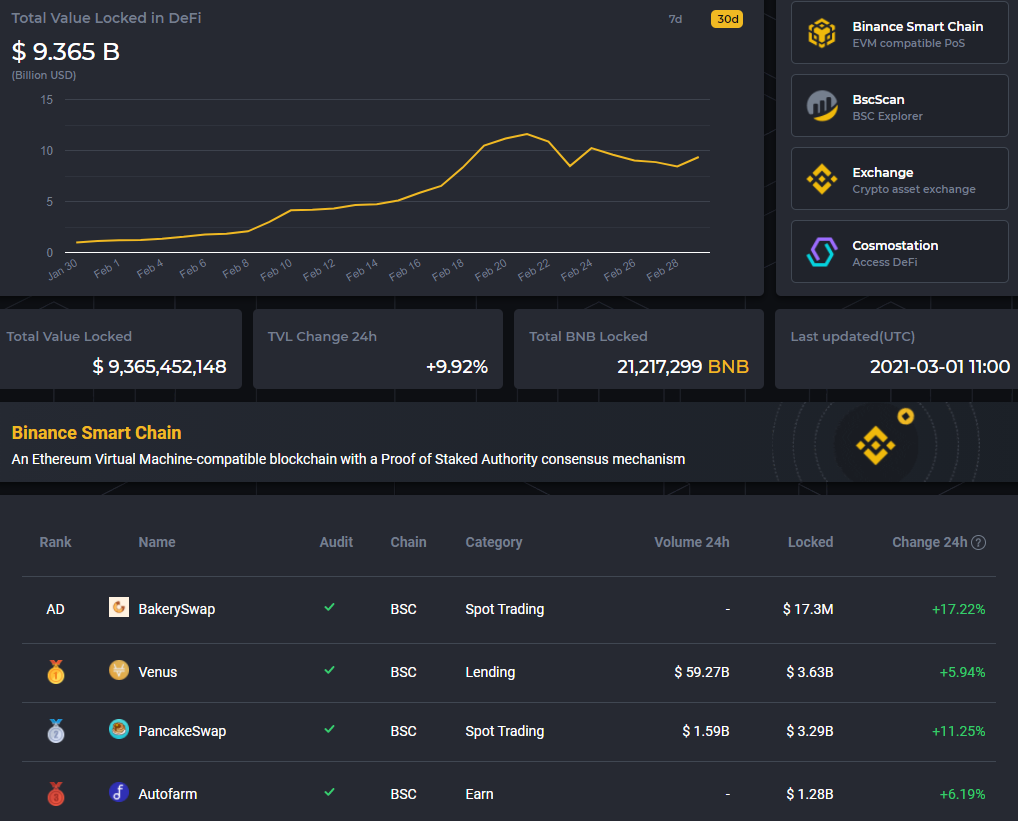
Task: Switch the TVL chart to 7d view
Action: [x=675, y=18]
